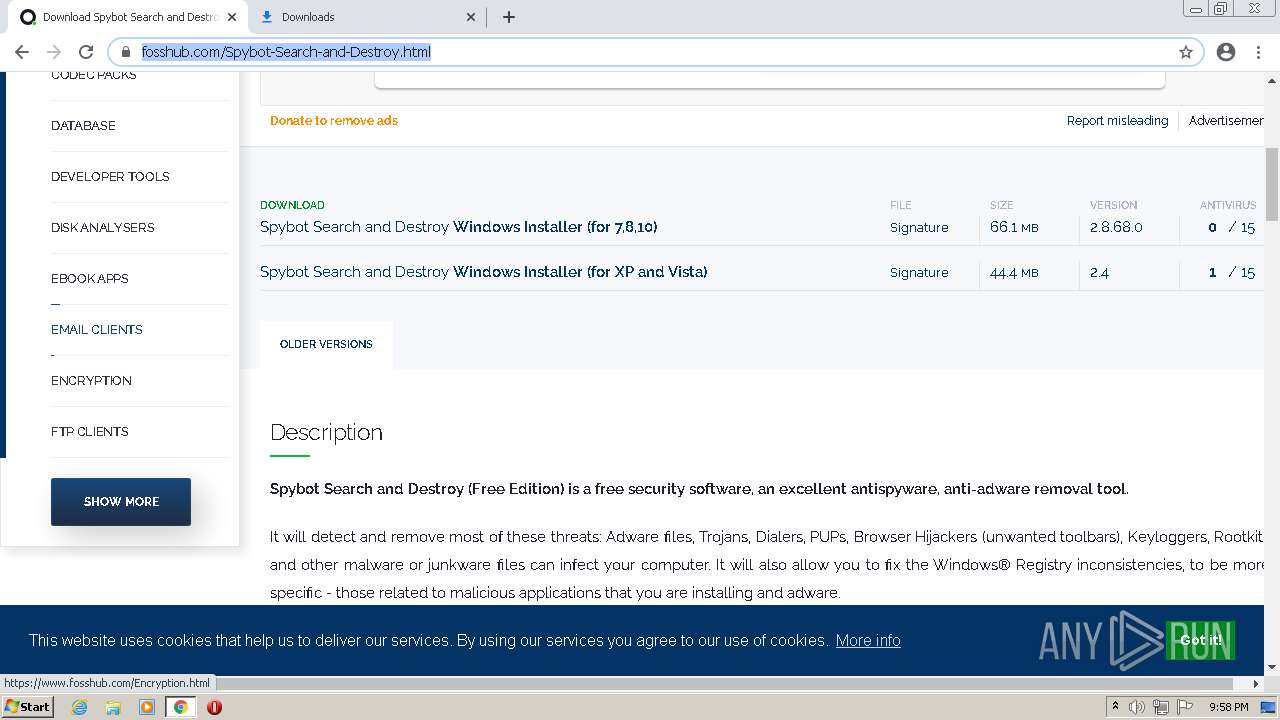Screen dimensions: 1280x720
Task: Download Windows Installer for 7,8,10
Action: click(x=458, y=227)
